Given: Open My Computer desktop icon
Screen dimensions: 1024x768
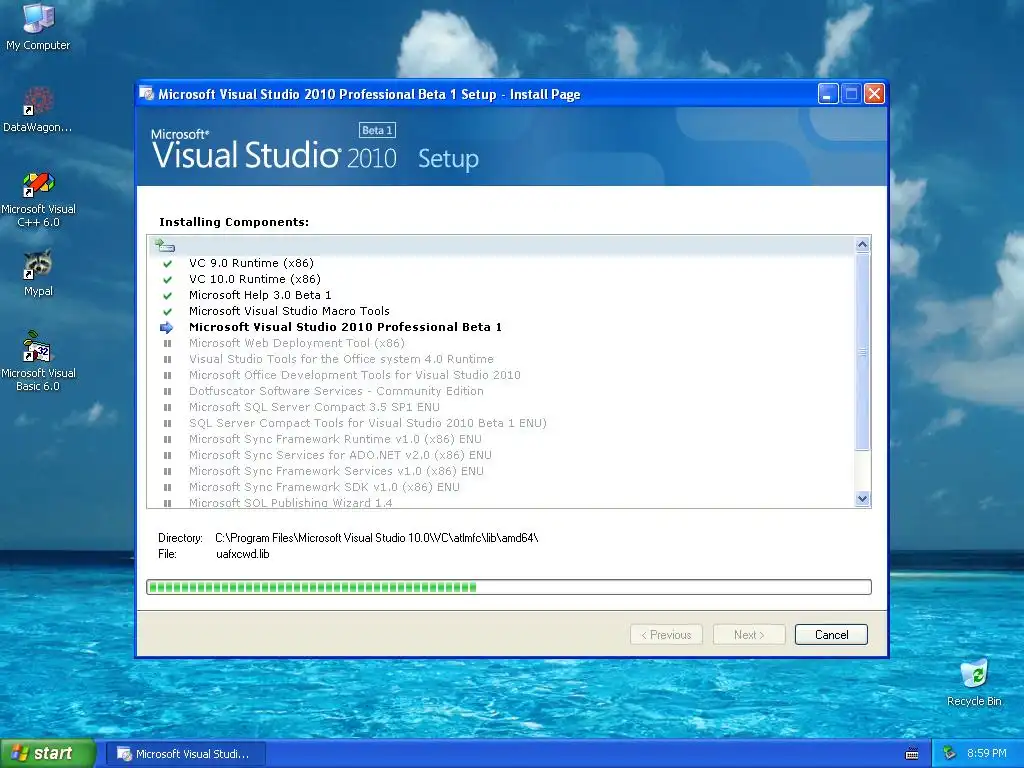Looking at the screenshot, I should click(38, 27).
